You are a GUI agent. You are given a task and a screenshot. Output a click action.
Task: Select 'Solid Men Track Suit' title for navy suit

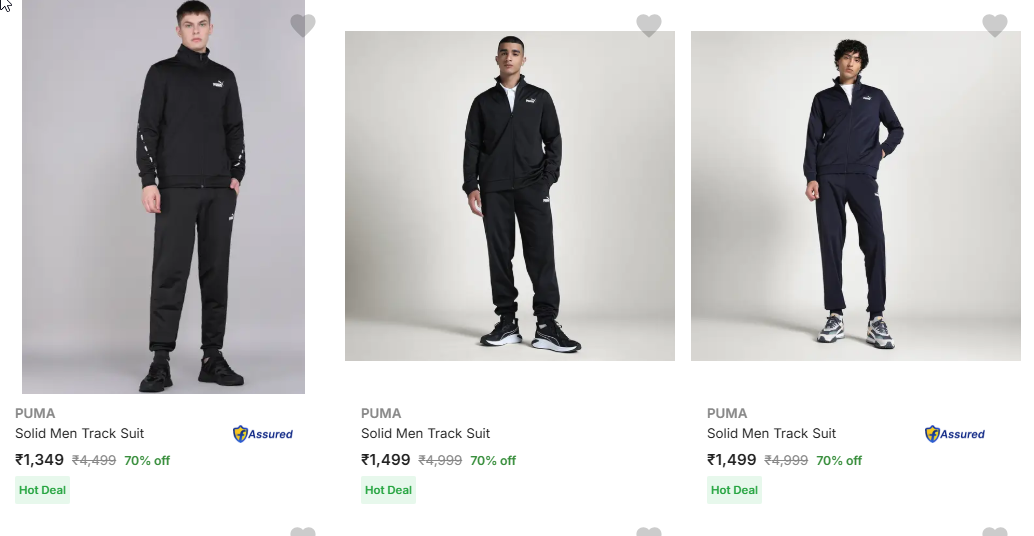(x=772, y=433)
